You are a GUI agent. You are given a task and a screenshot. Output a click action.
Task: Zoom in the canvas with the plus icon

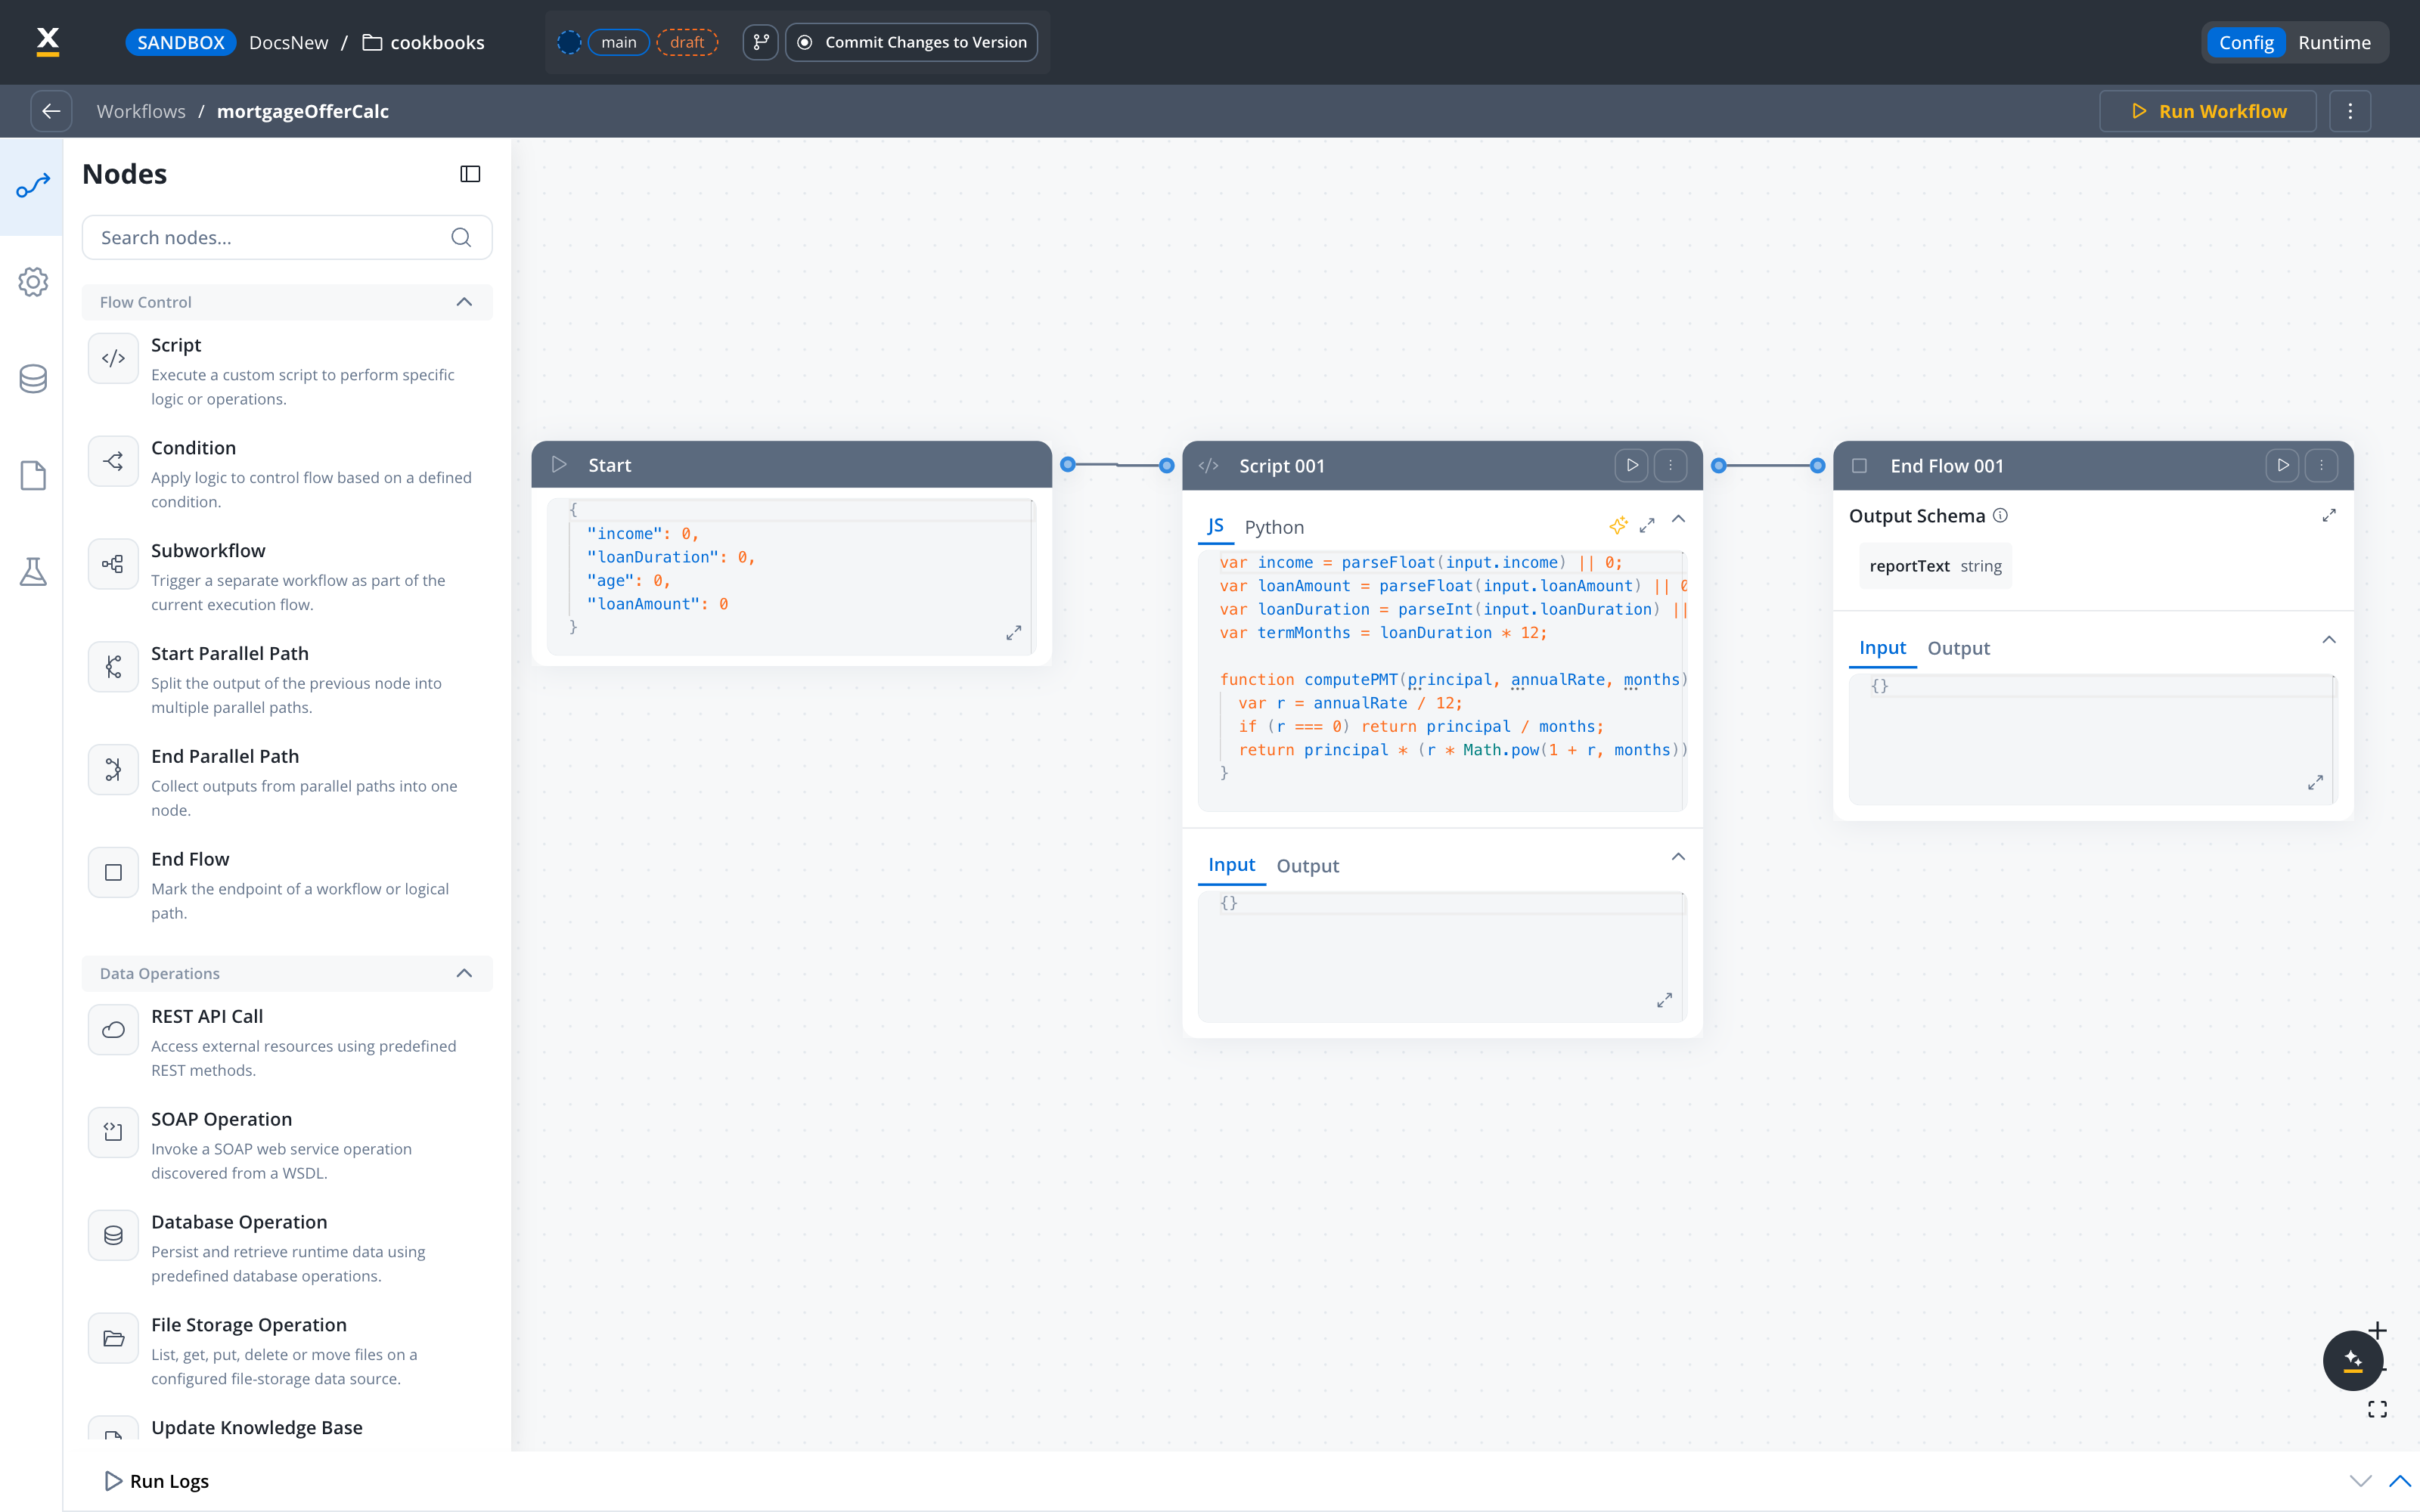[2378, 1330]
